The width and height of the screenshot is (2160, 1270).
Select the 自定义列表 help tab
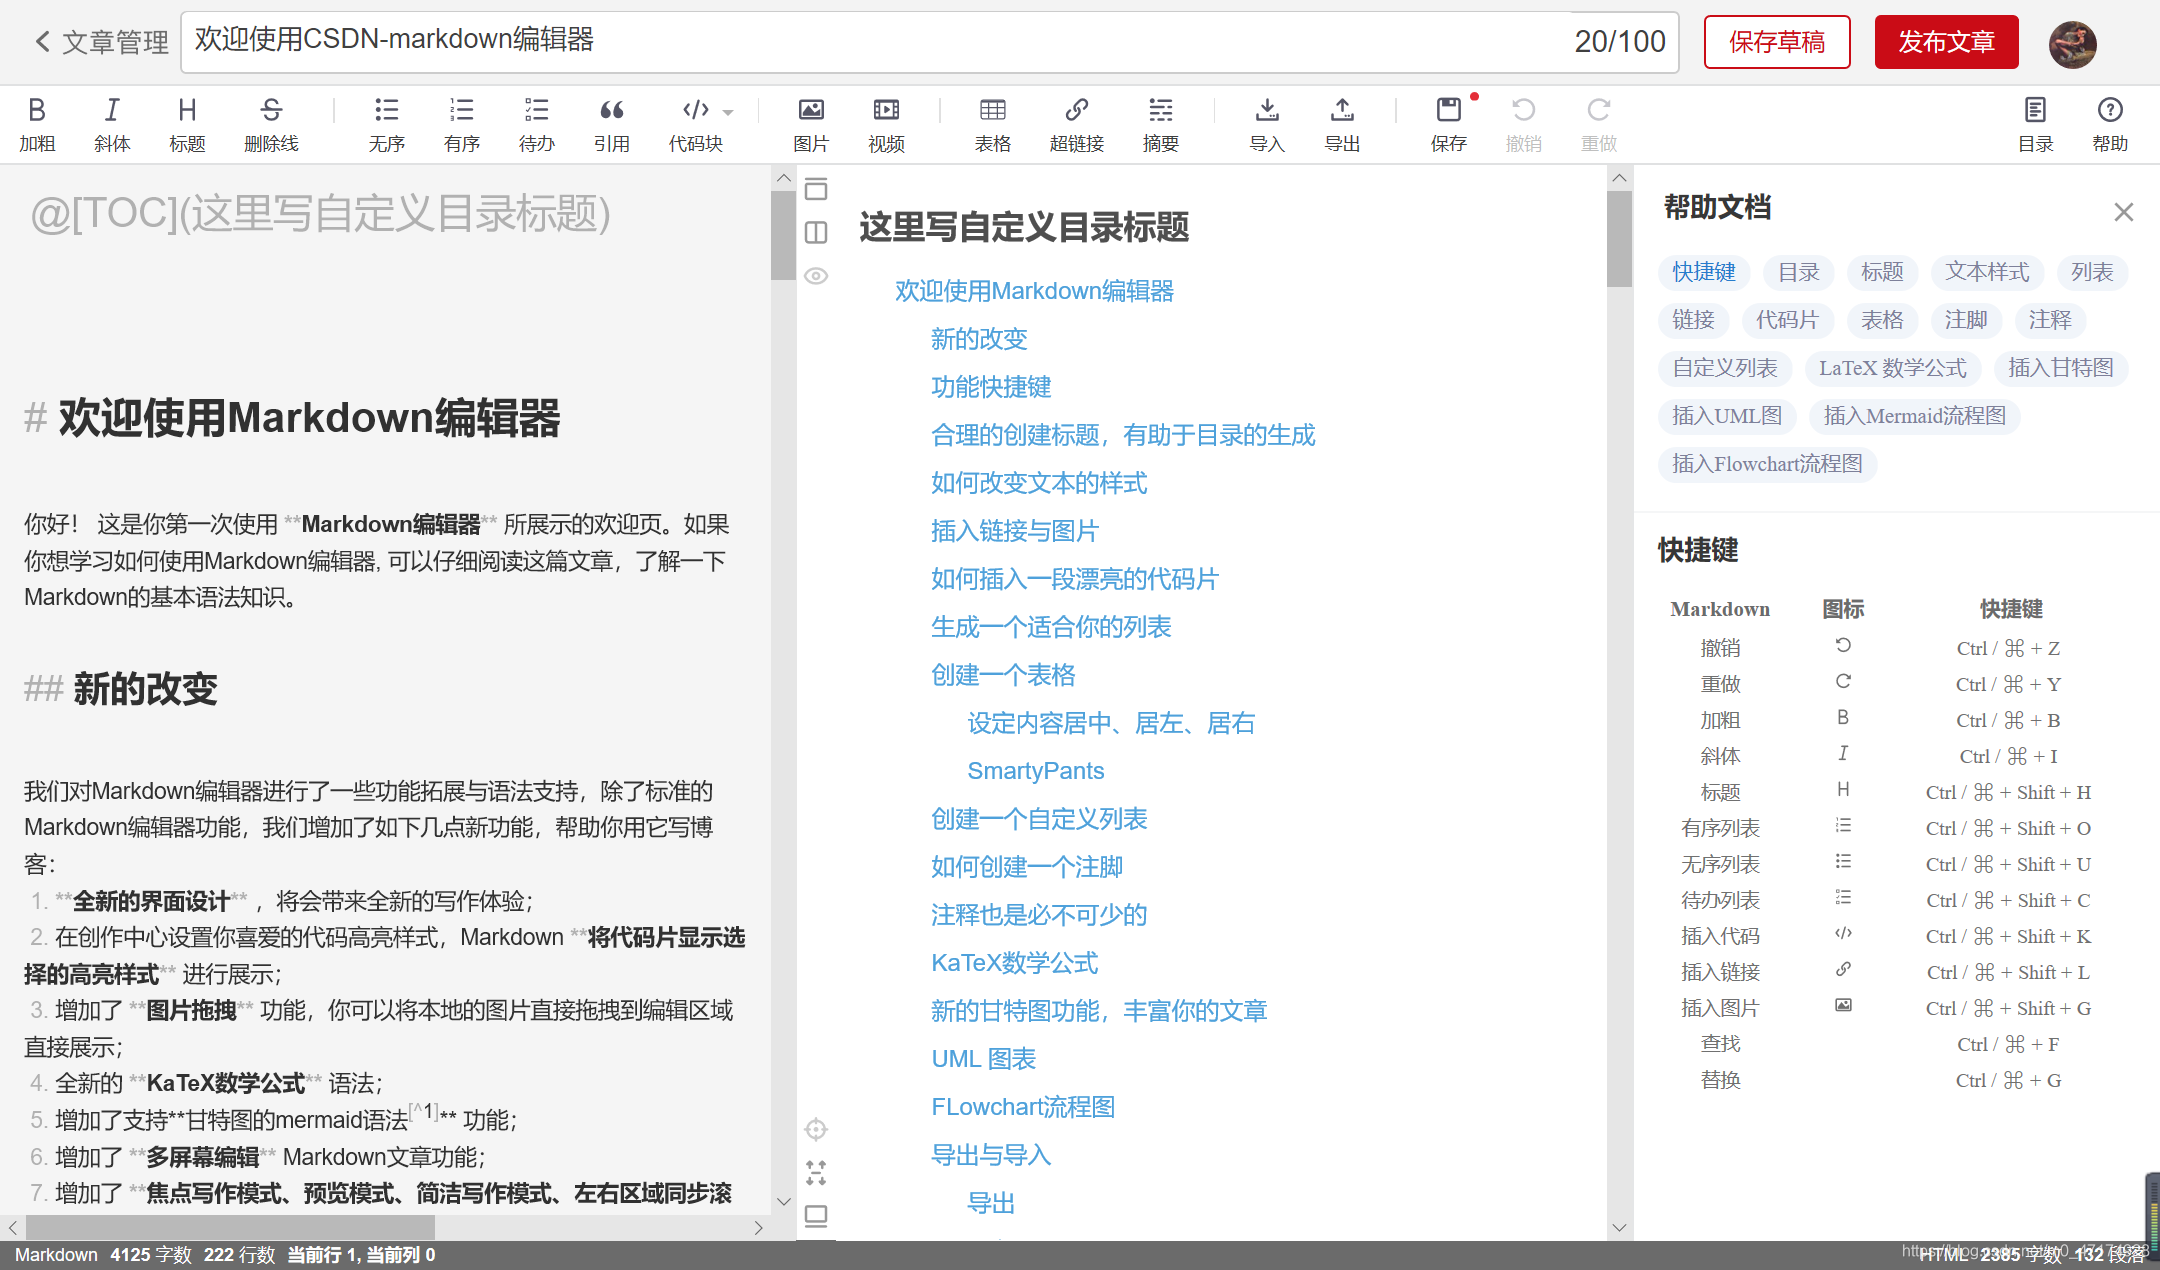pos(1724,368)
